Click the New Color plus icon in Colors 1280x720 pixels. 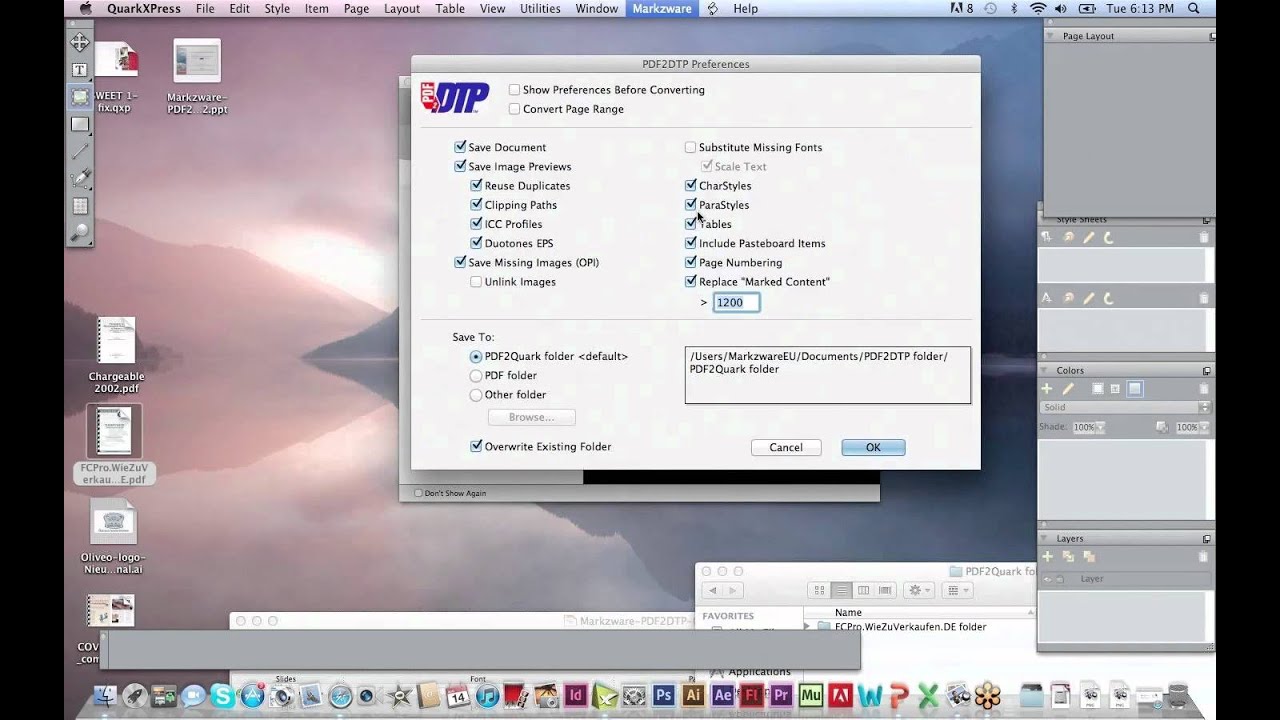coord(1047,388)
